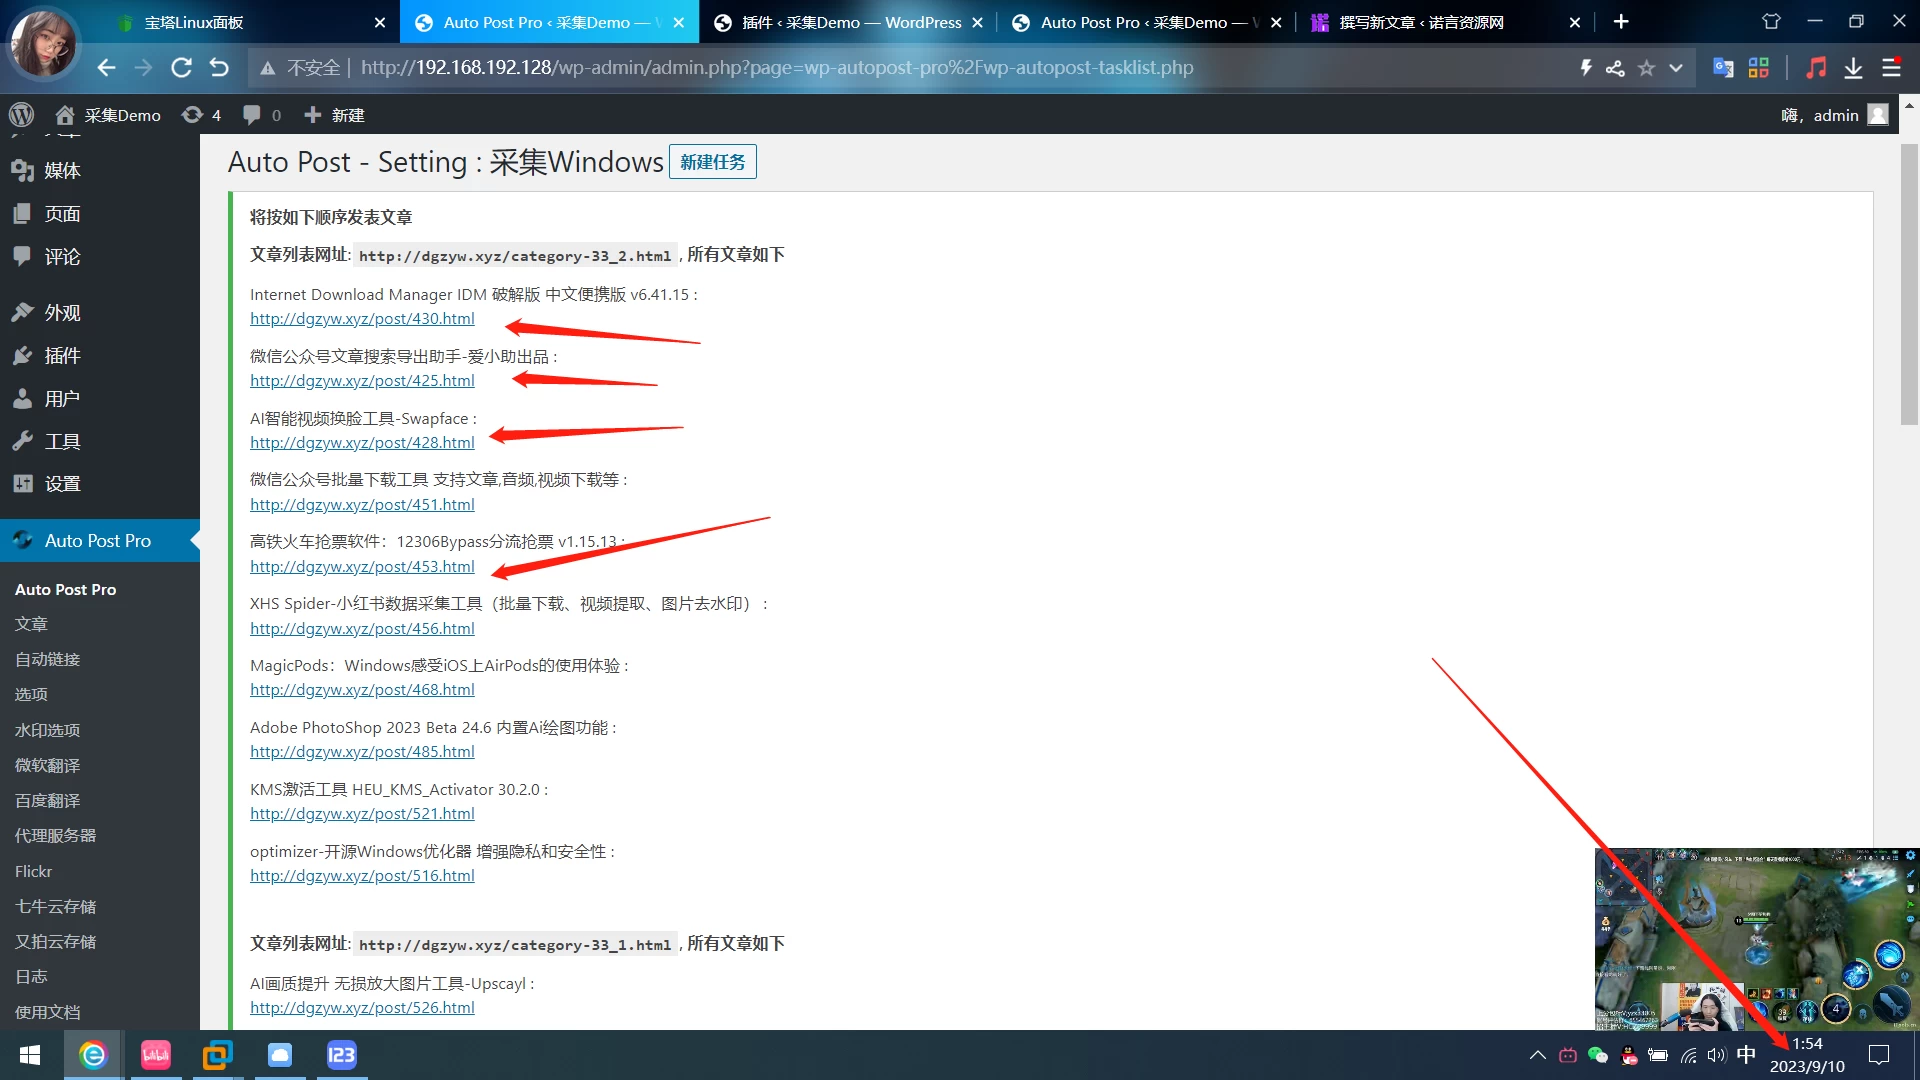Image resolution: width=1920 pixels, height=1080 pixels.
Task: Open the lightning speed mode icon
Action: (1586, 68)
